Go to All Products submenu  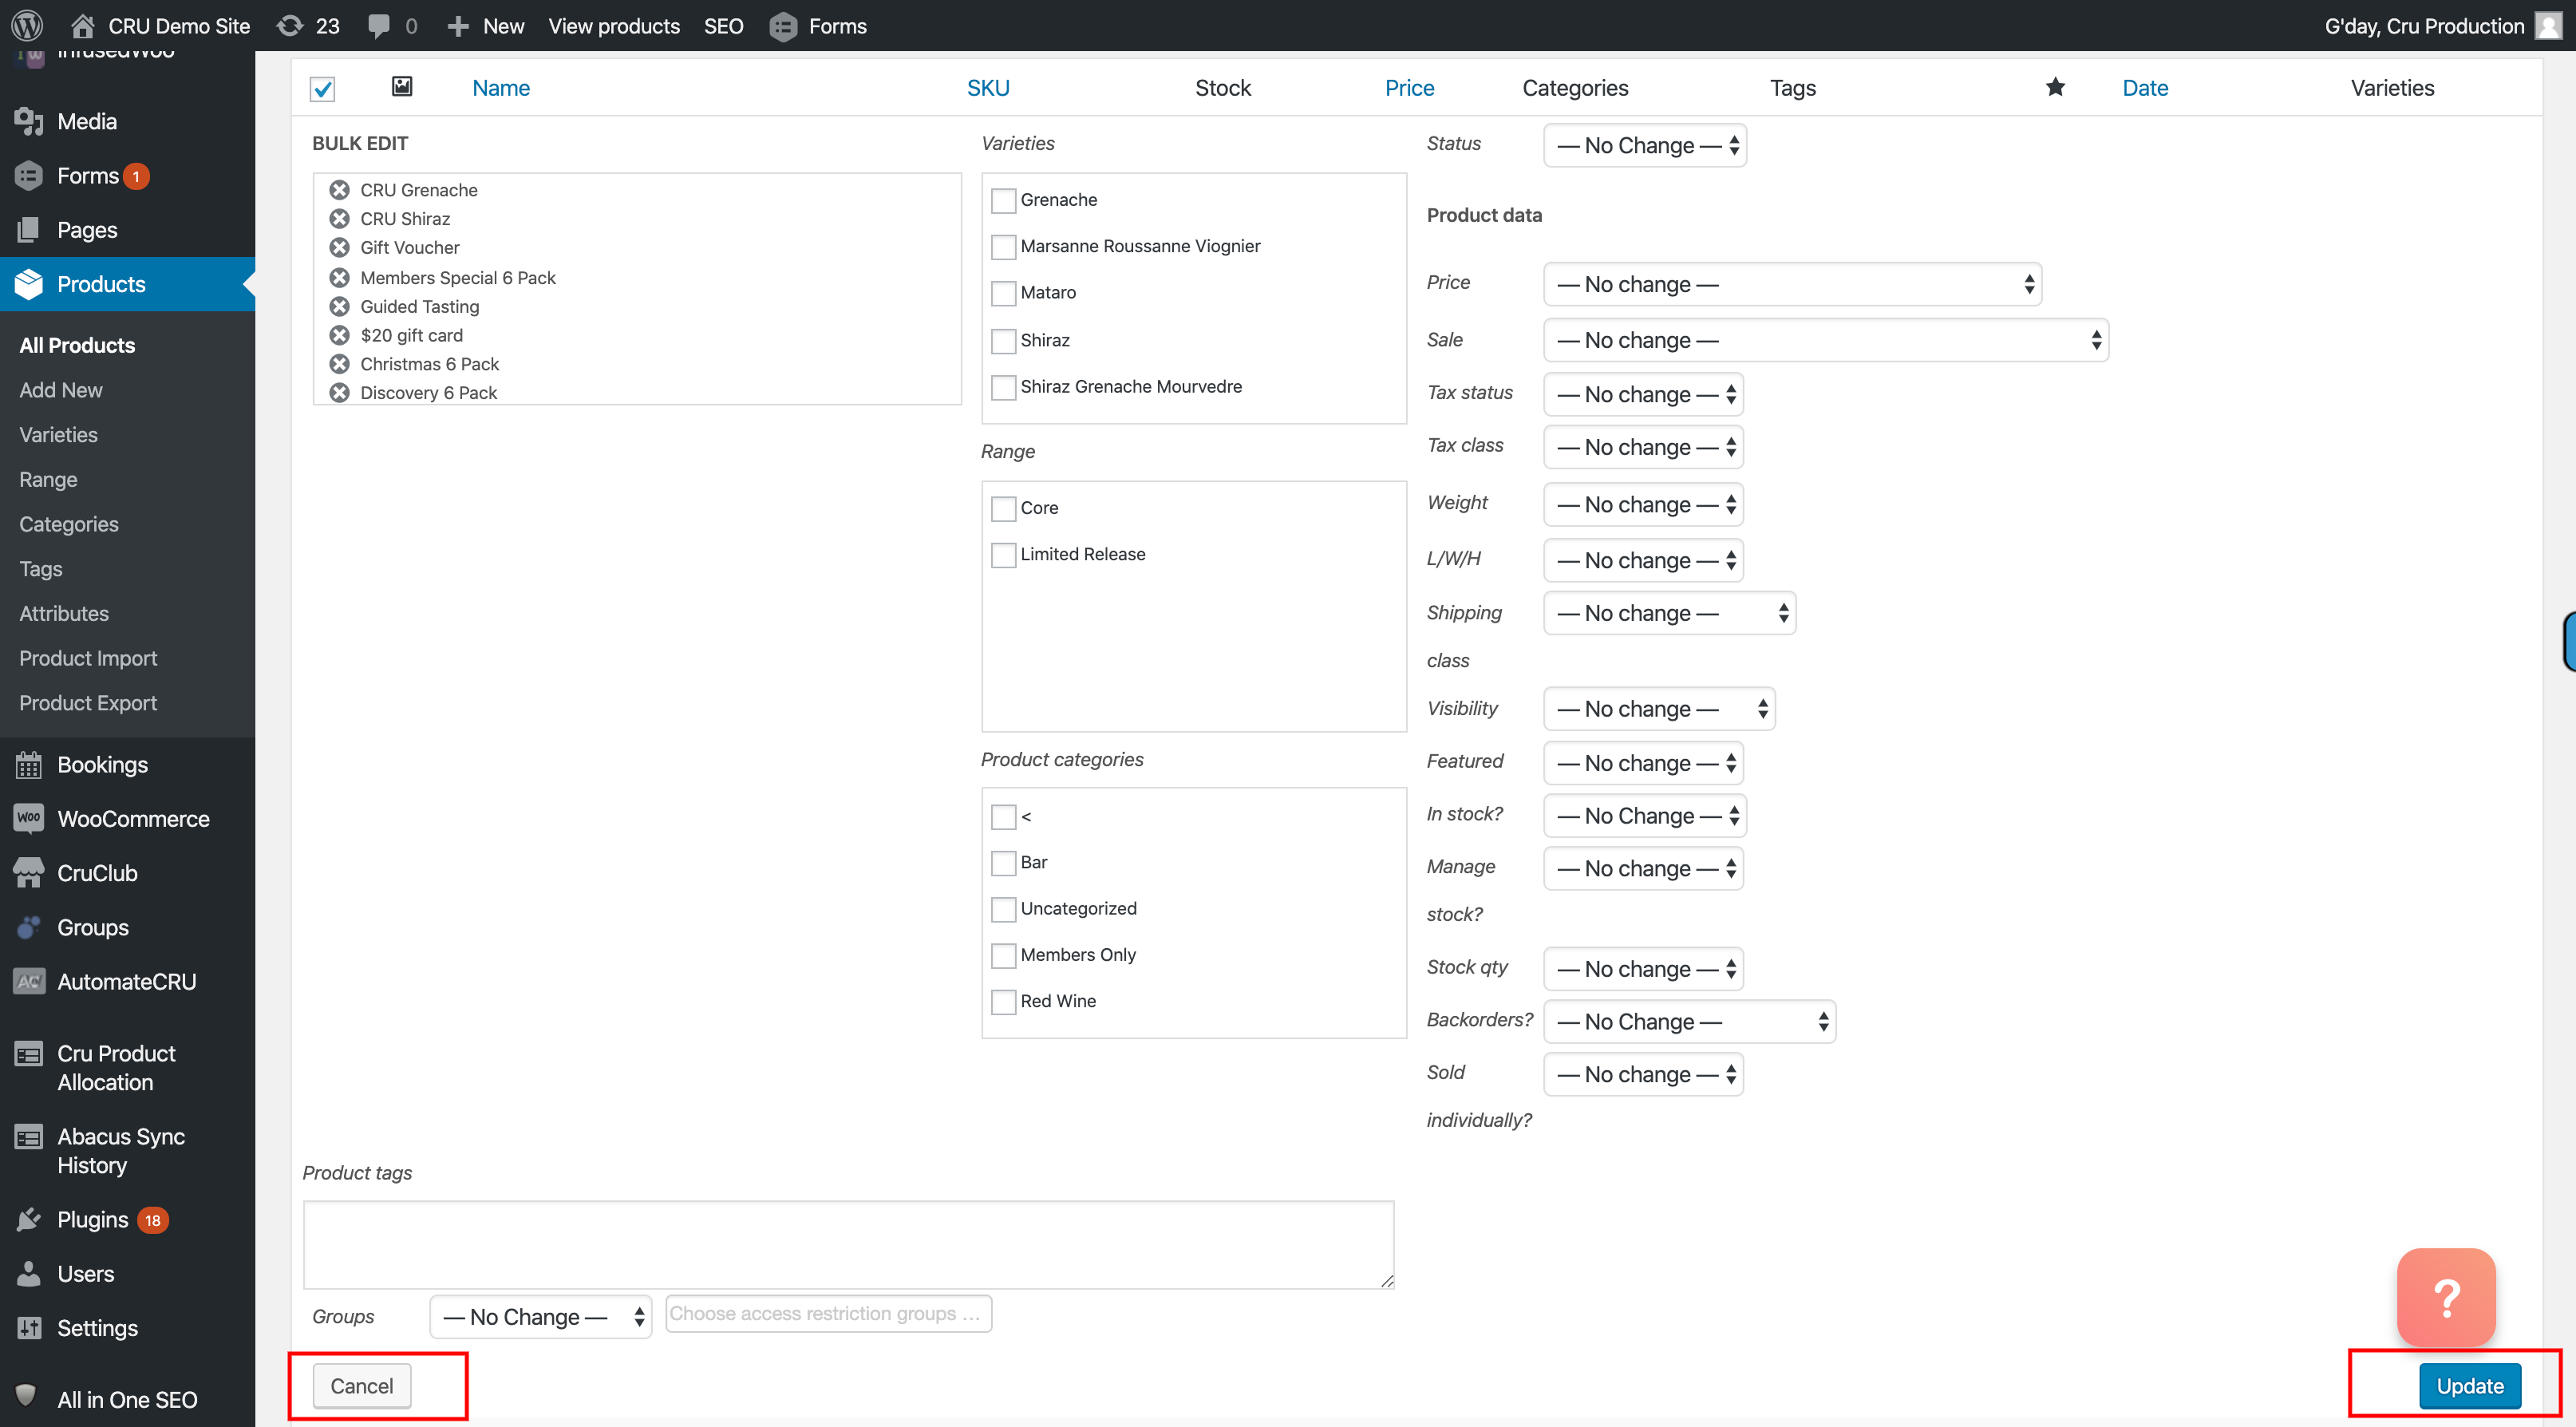[77, 345]
